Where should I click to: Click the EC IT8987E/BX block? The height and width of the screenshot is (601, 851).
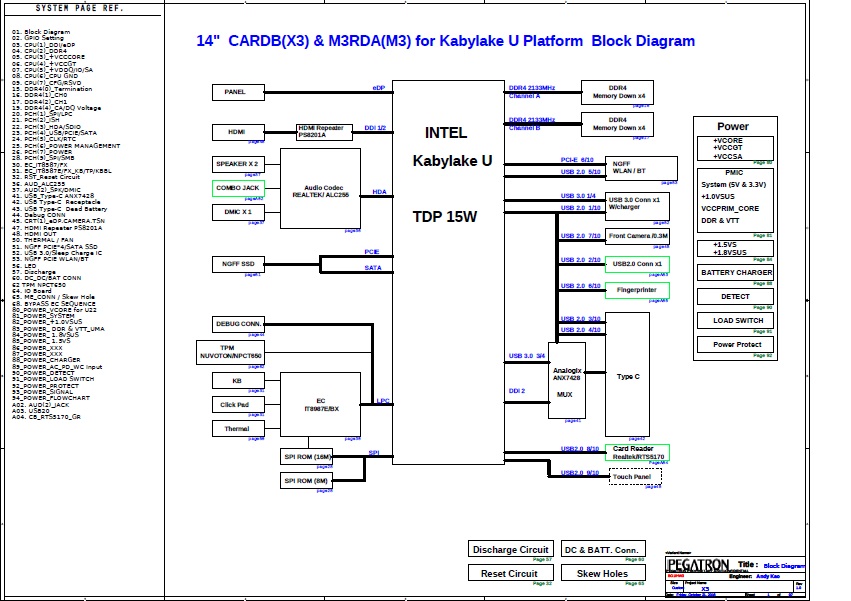point(320,404)
